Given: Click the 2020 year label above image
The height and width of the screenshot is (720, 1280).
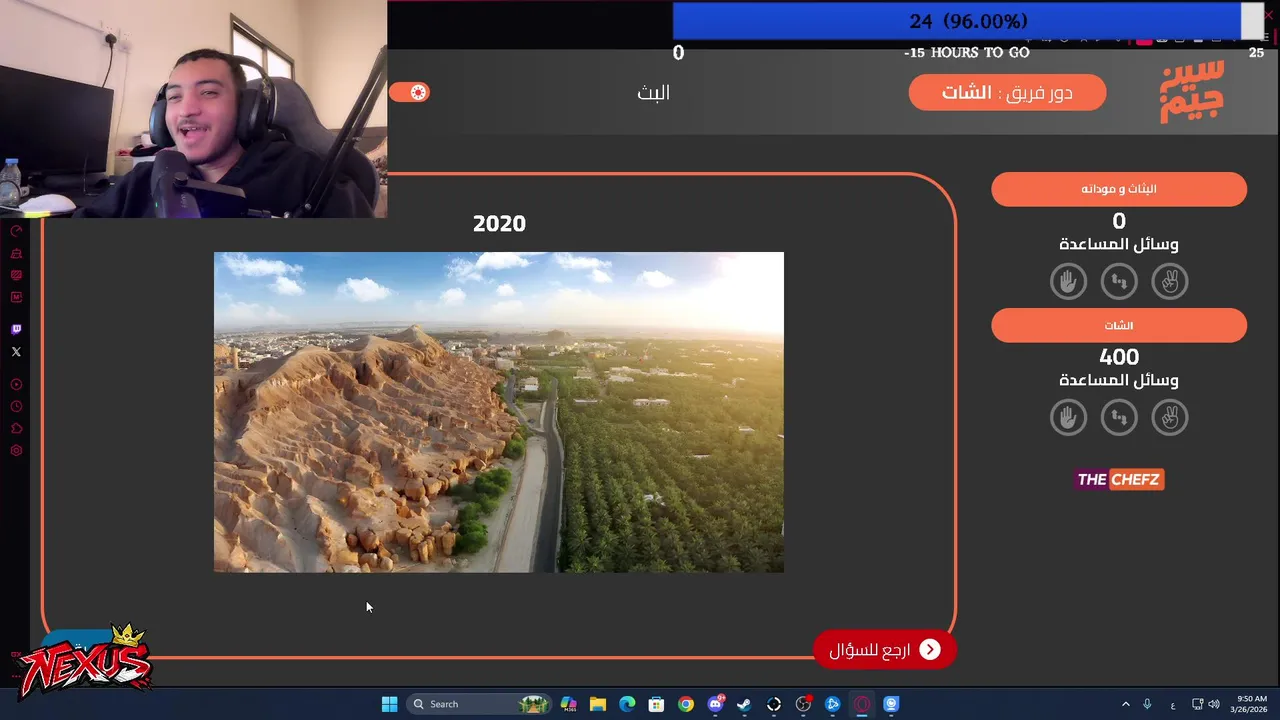Looking at the screenshot, I should tap(499, 223).
